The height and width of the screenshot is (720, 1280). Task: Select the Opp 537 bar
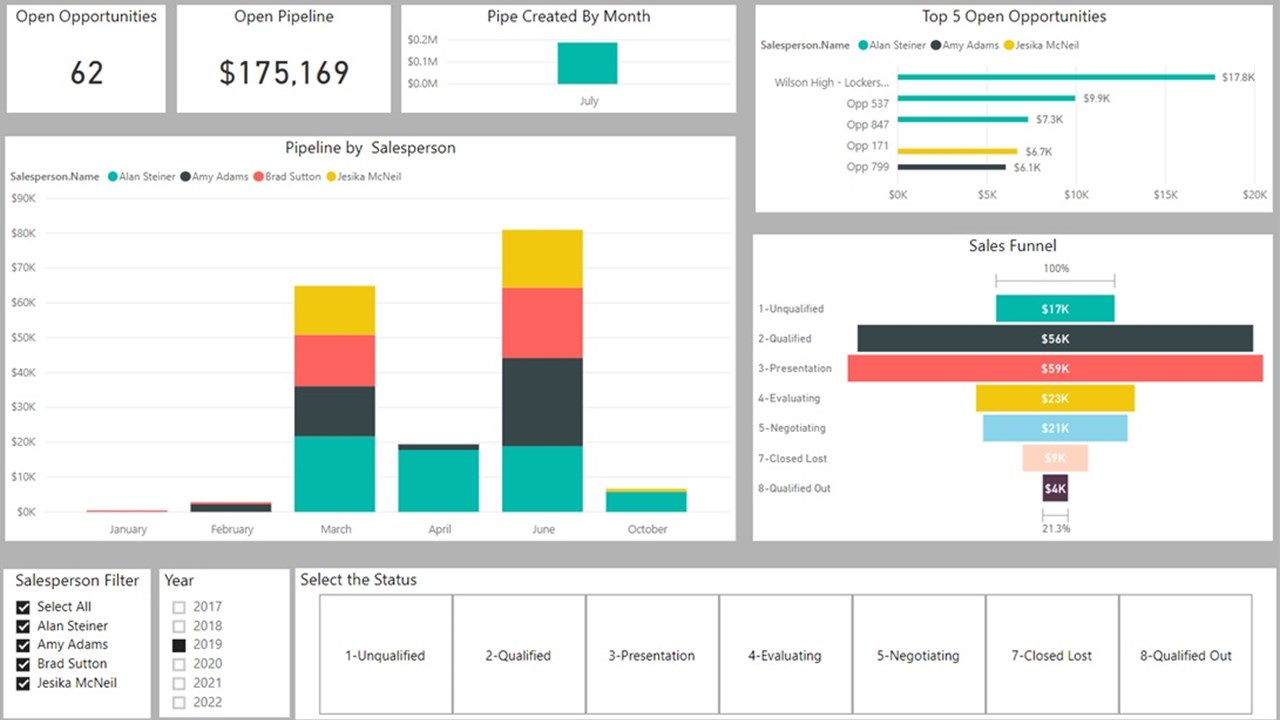(987, 98)
